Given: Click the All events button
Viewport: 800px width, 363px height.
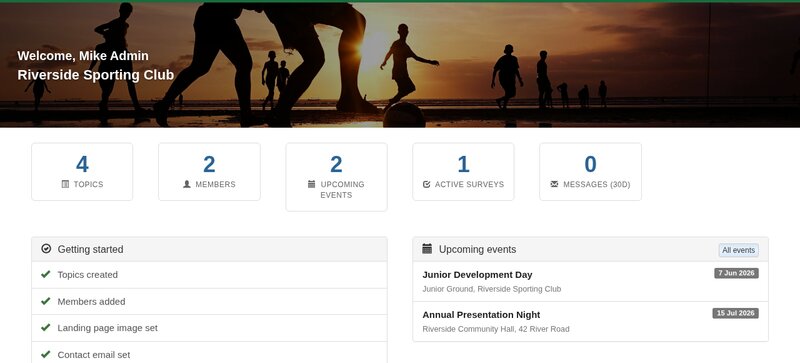Looking at the screenshot, I should coord(738,250).
